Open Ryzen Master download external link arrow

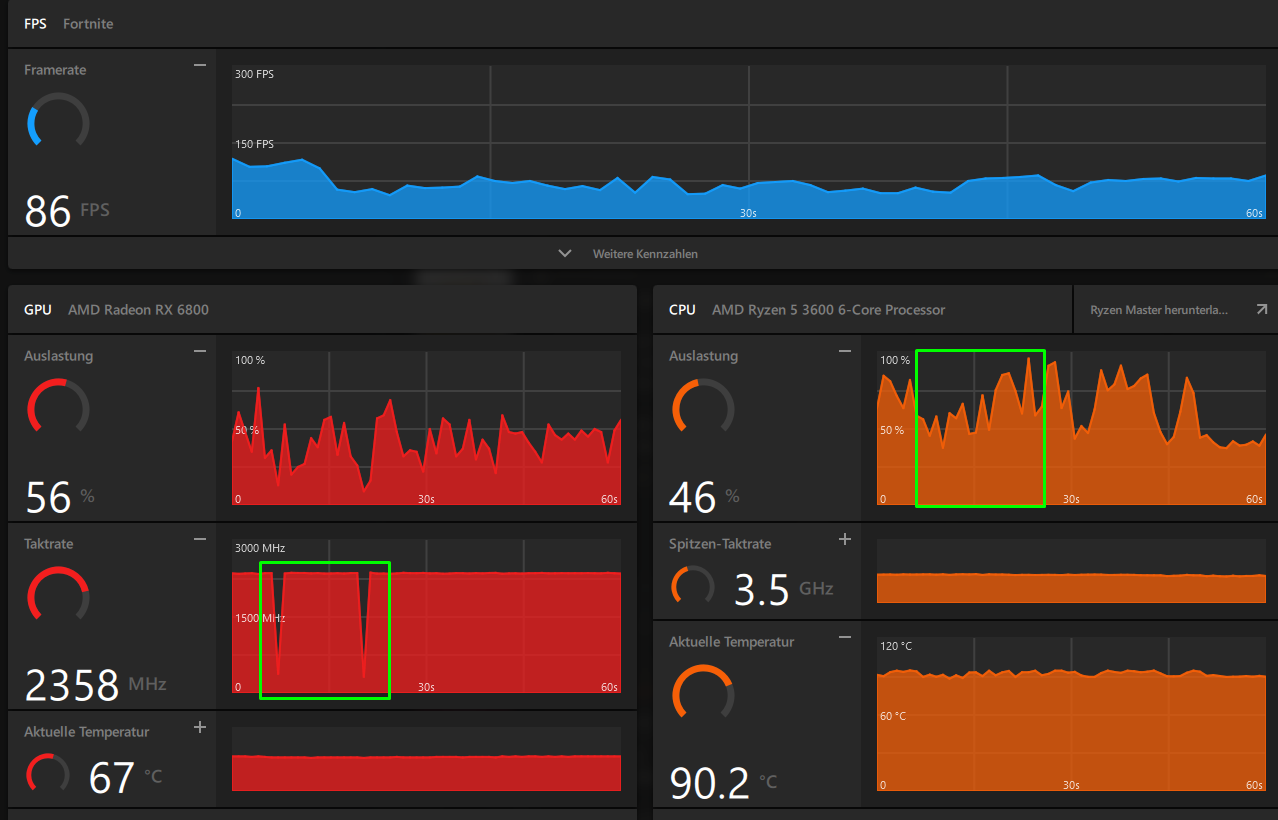(x=1260, y=310)
